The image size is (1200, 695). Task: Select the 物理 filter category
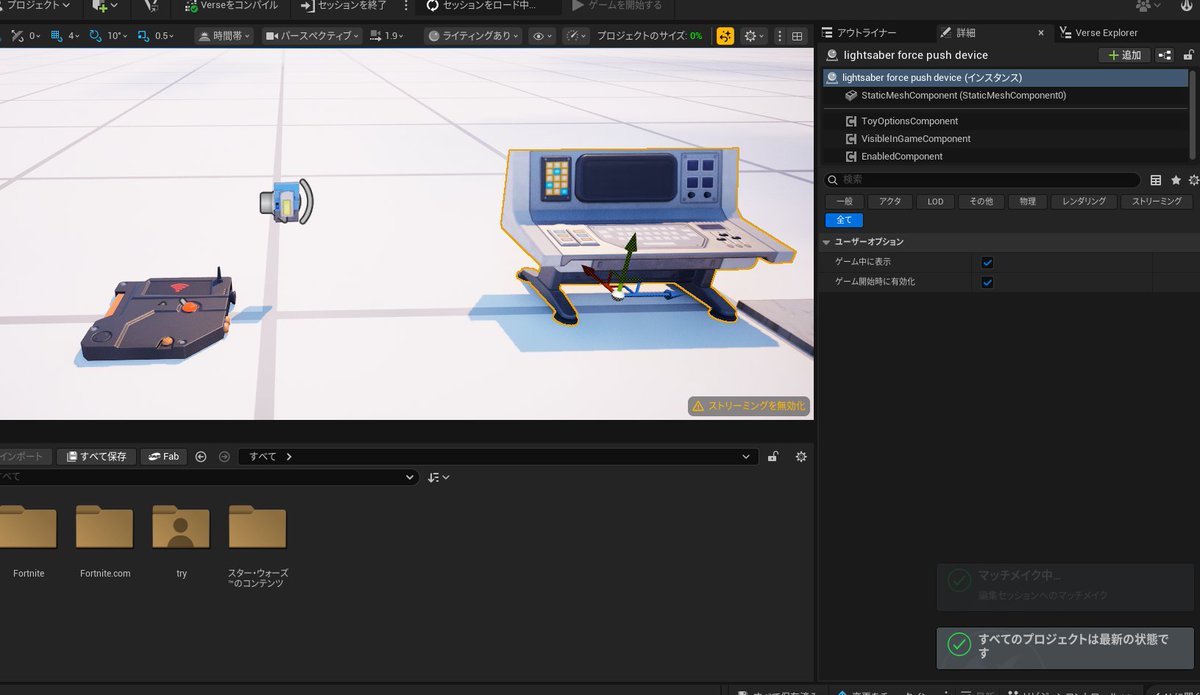(1027, 201)
